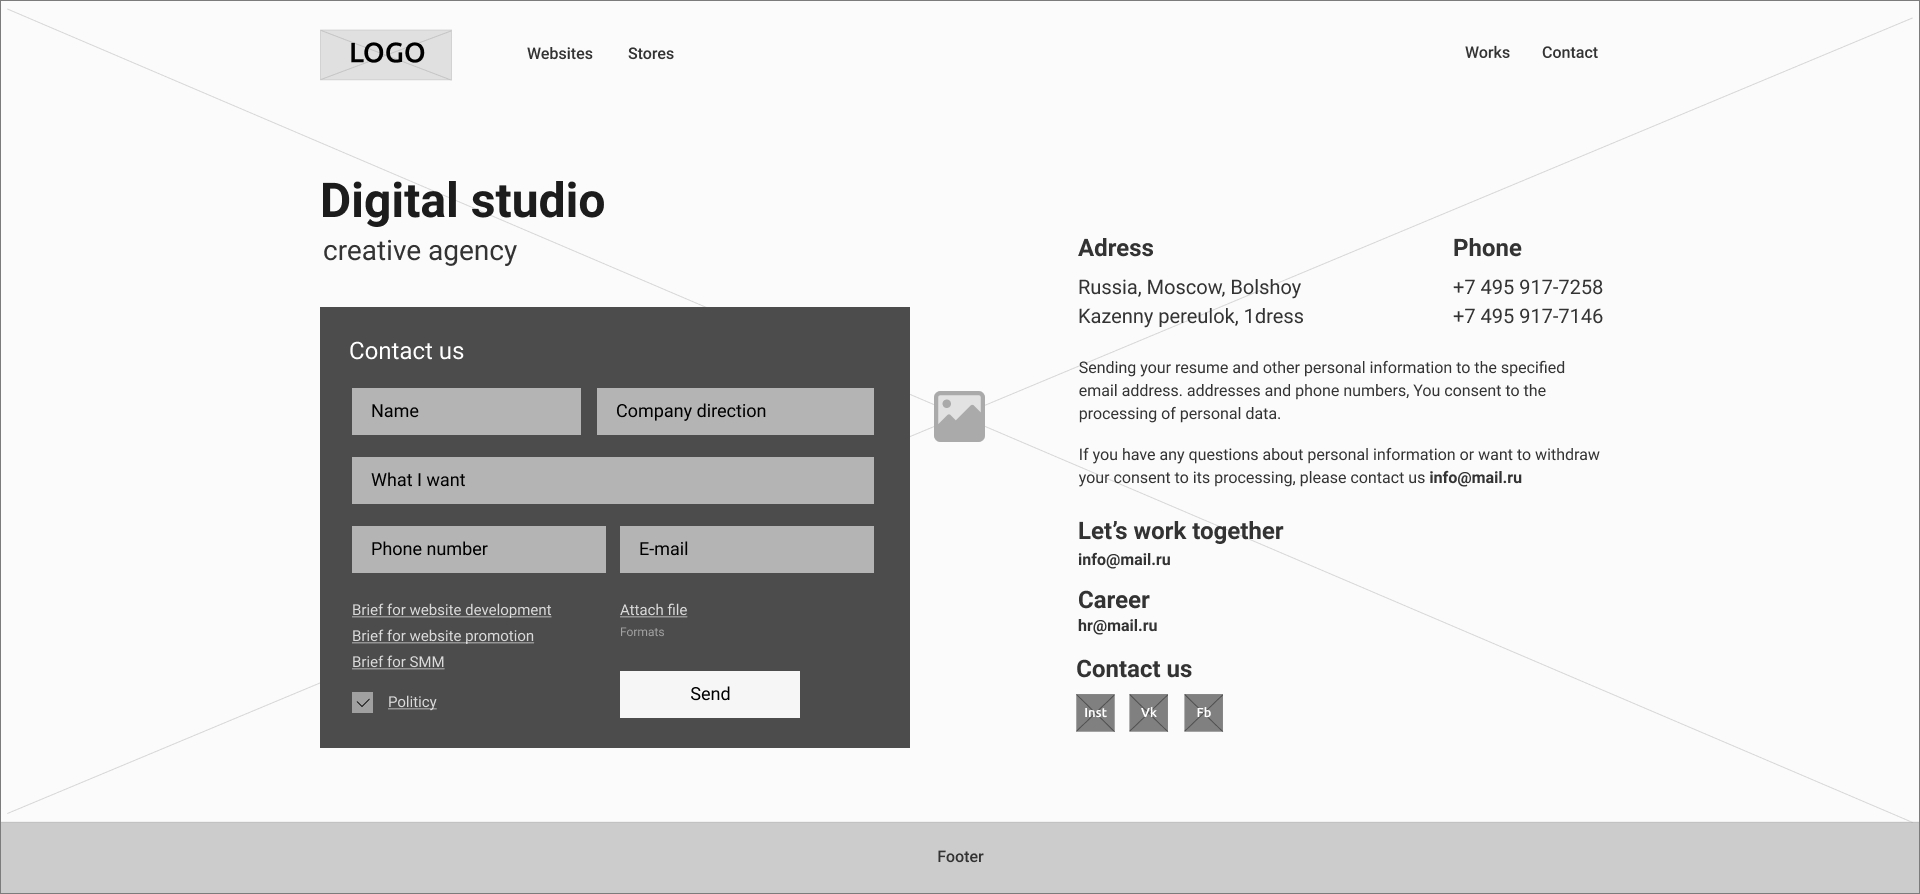Open Brief for website development link
Viewport: 1920px width, 894px height.
[x=451, y=610]
